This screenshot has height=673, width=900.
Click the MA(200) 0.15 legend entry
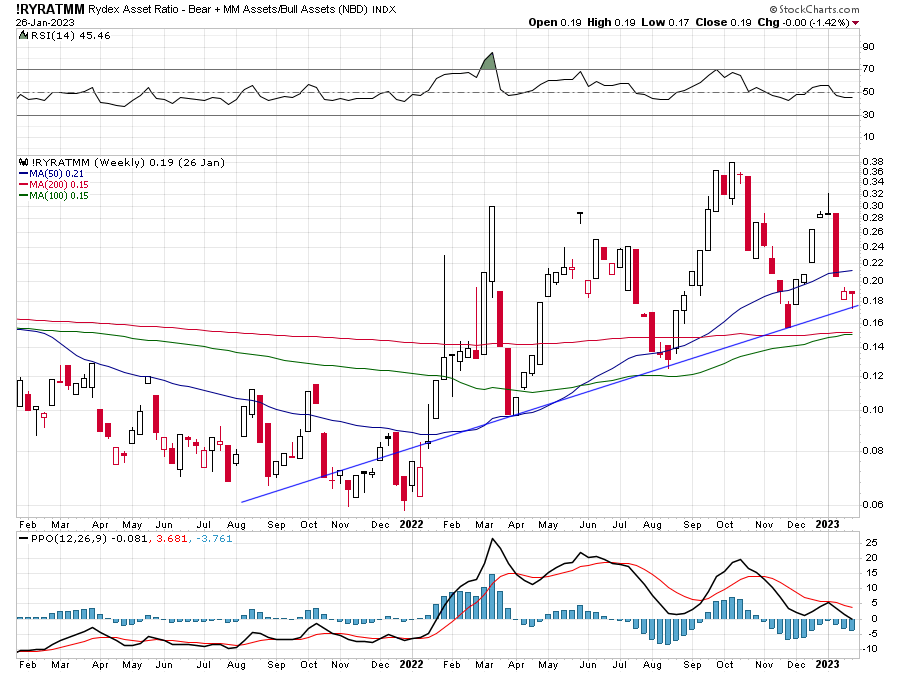coord(53,185)
